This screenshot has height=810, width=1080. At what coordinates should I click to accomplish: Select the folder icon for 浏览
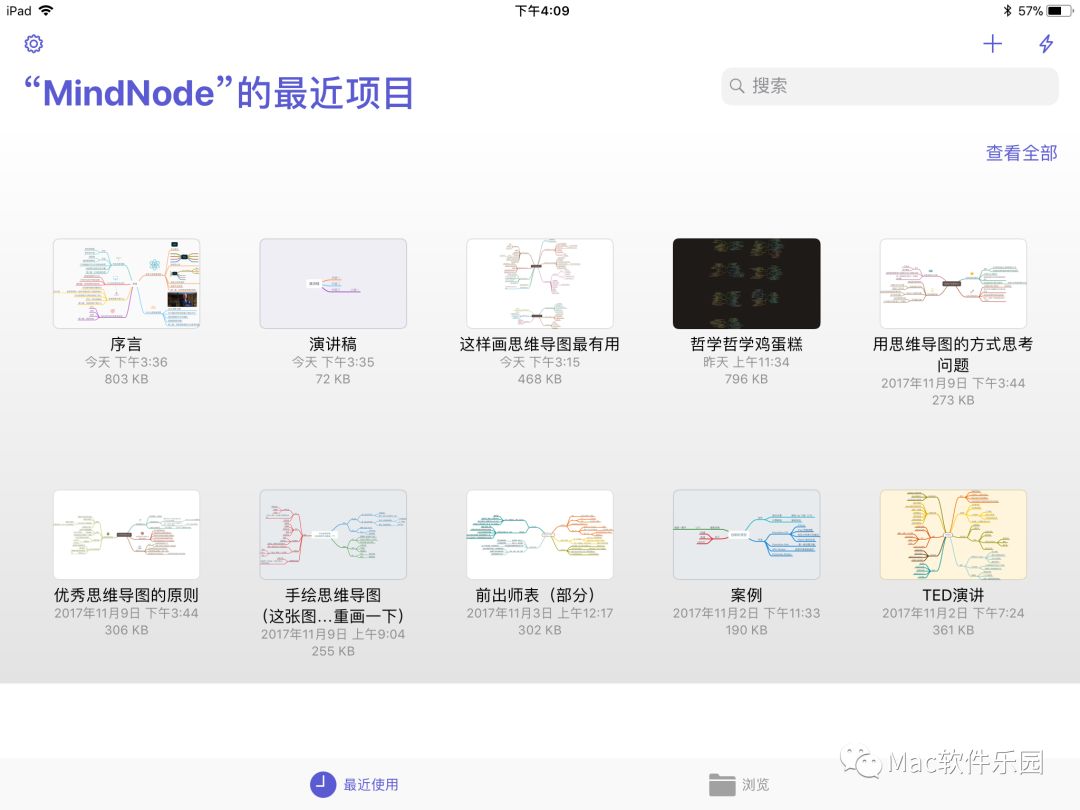[x=722, y=784]
